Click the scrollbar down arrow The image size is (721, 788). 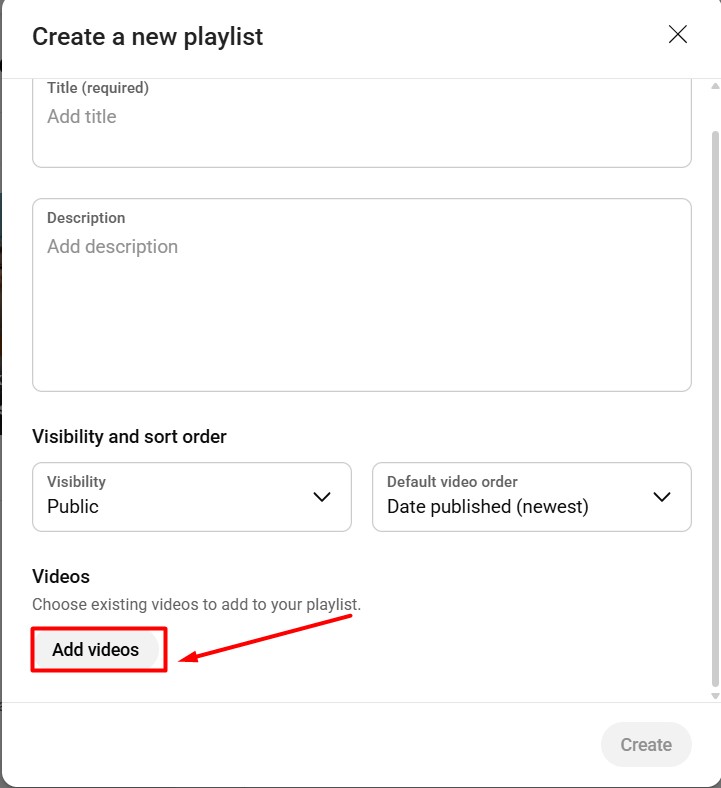point(714,696)
